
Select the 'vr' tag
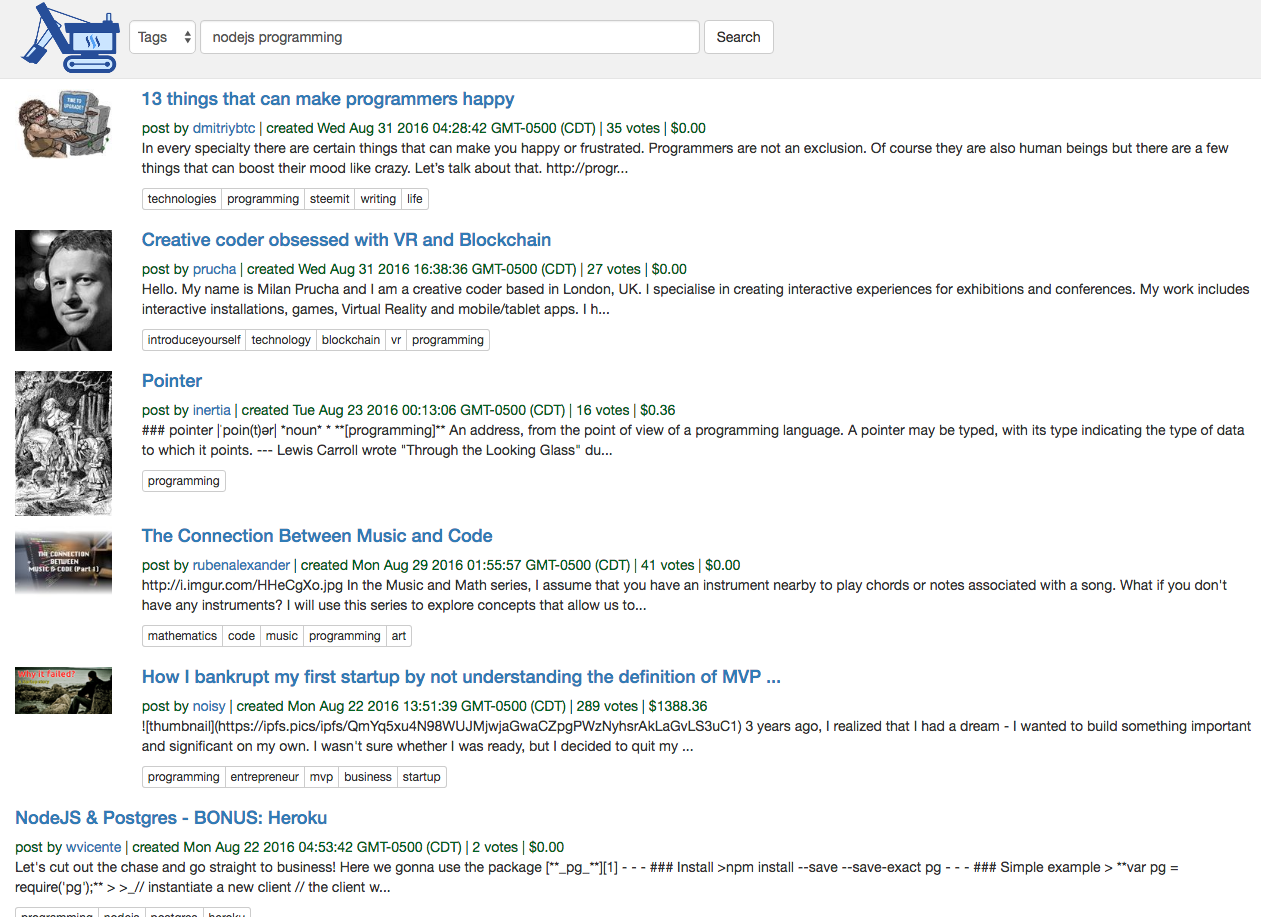[396, 340]
